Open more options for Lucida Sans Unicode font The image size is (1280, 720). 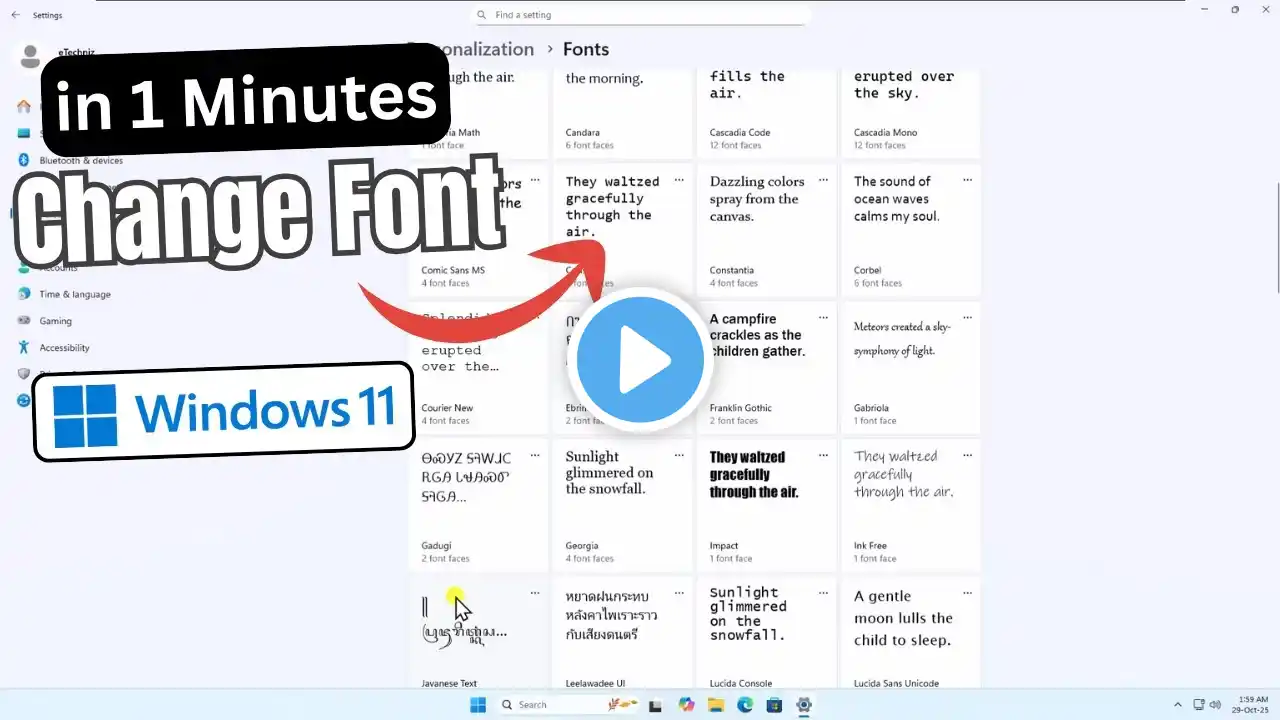967,594
